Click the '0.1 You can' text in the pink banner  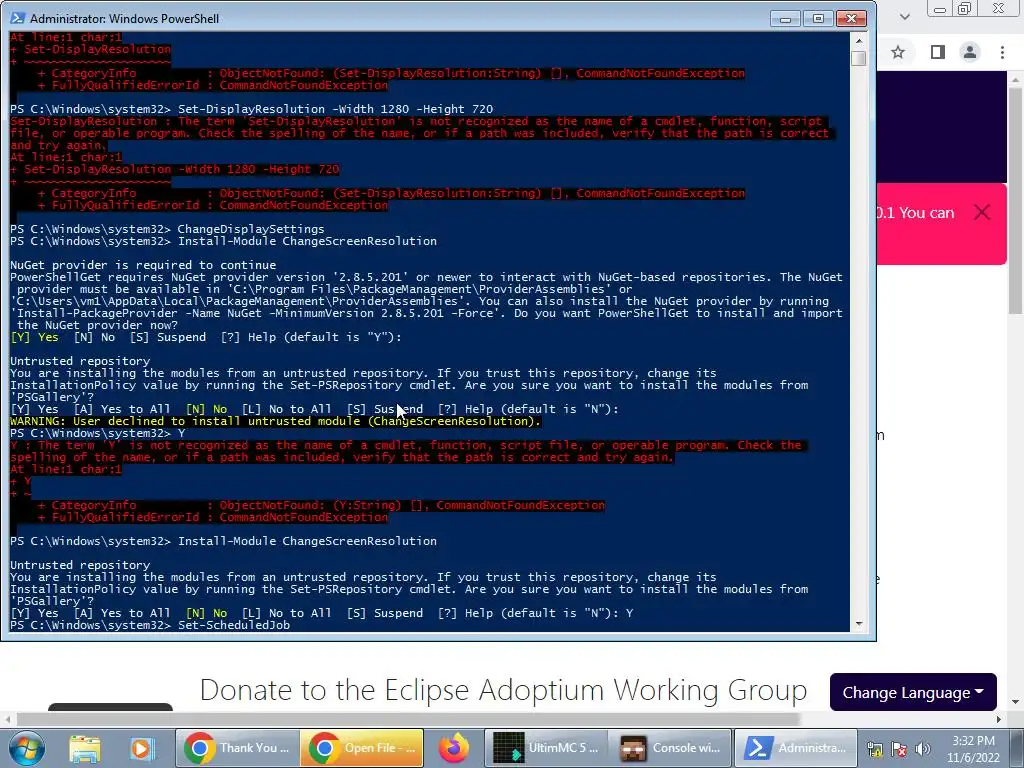(915, 213)
